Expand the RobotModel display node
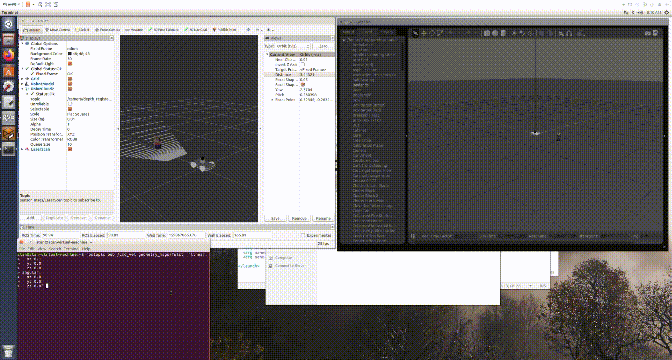672x360 pixels. click(x=22, y=84)
